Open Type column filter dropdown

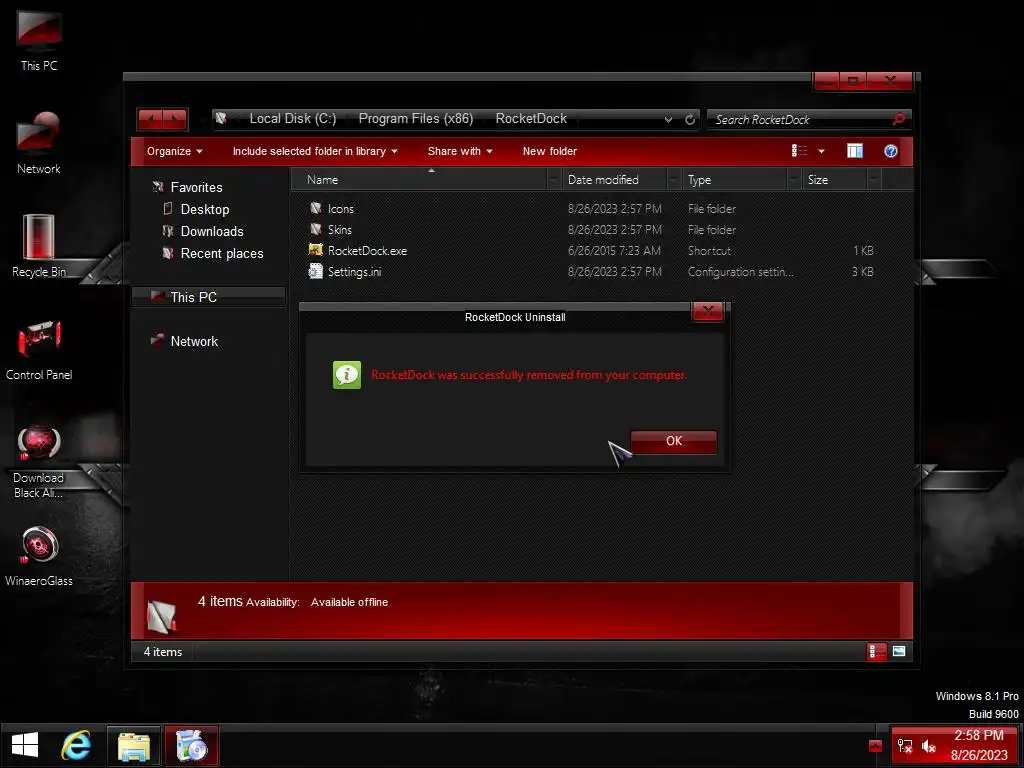click(x=794, y=180)
